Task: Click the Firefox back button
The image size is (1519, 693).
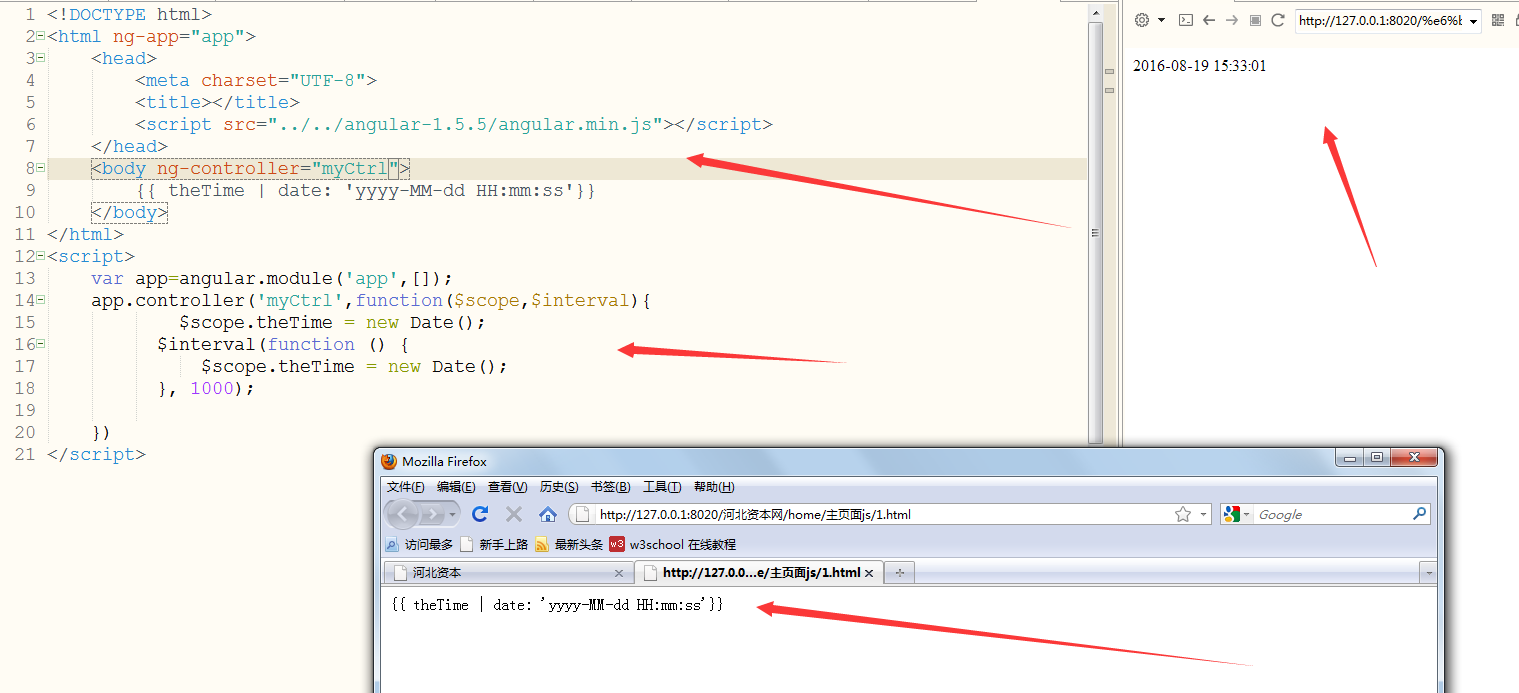Action: pos(402,514)
